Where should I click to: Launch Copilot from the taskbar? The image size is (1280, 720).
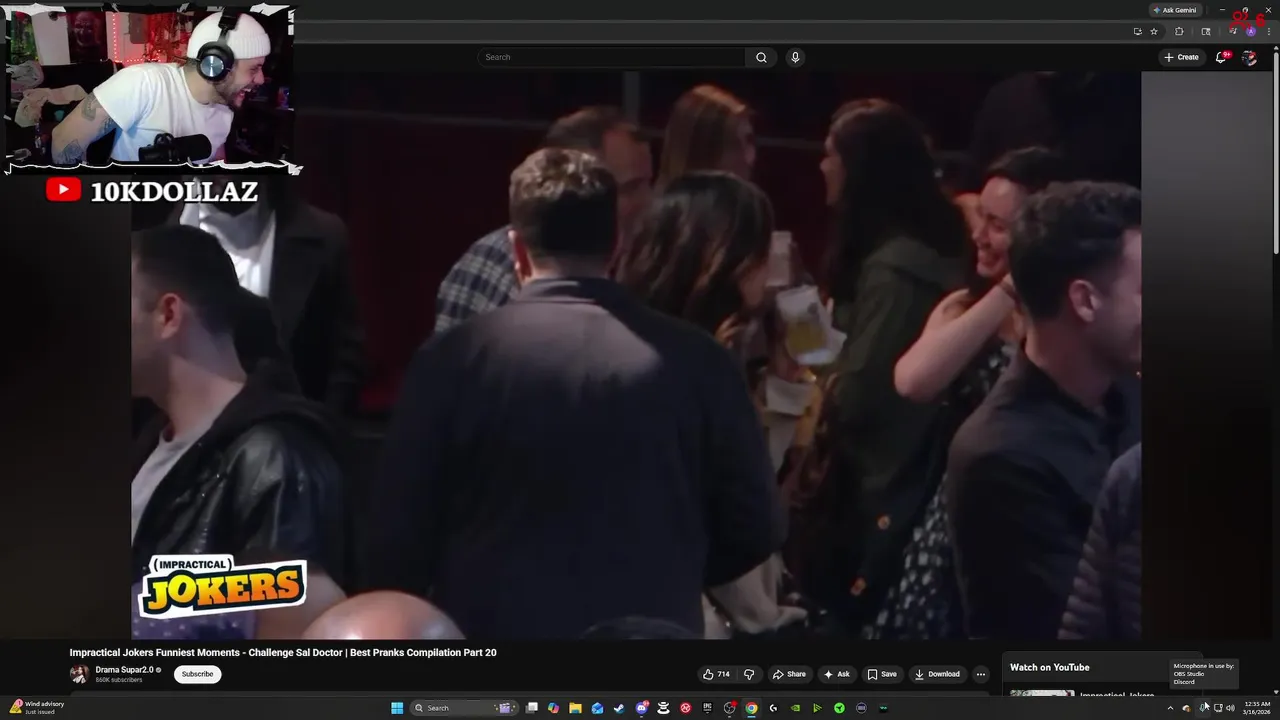click(x=553, y=708)
